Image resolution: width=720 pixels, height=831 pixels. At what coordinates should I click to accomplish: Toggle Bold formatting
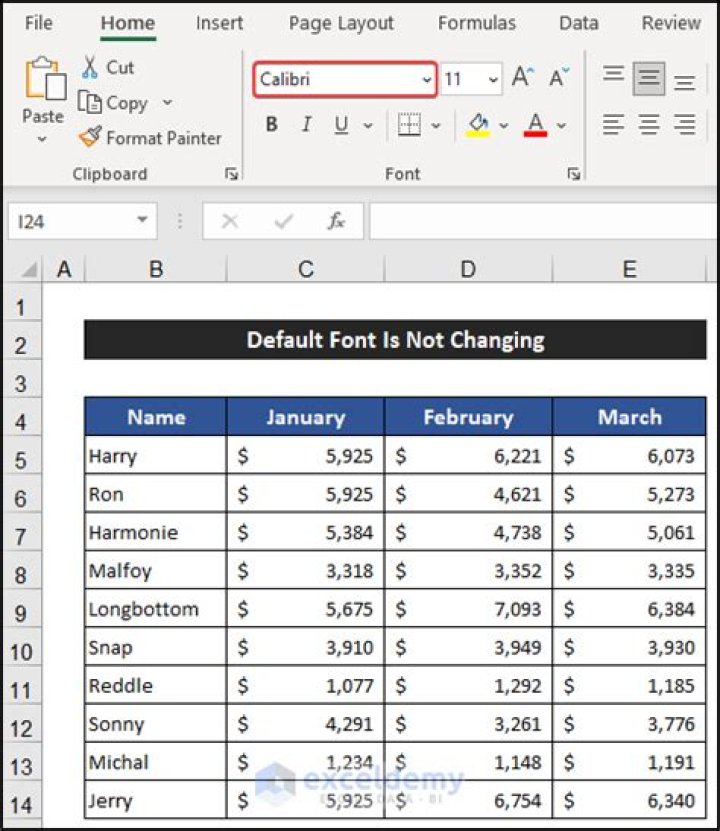272,125
